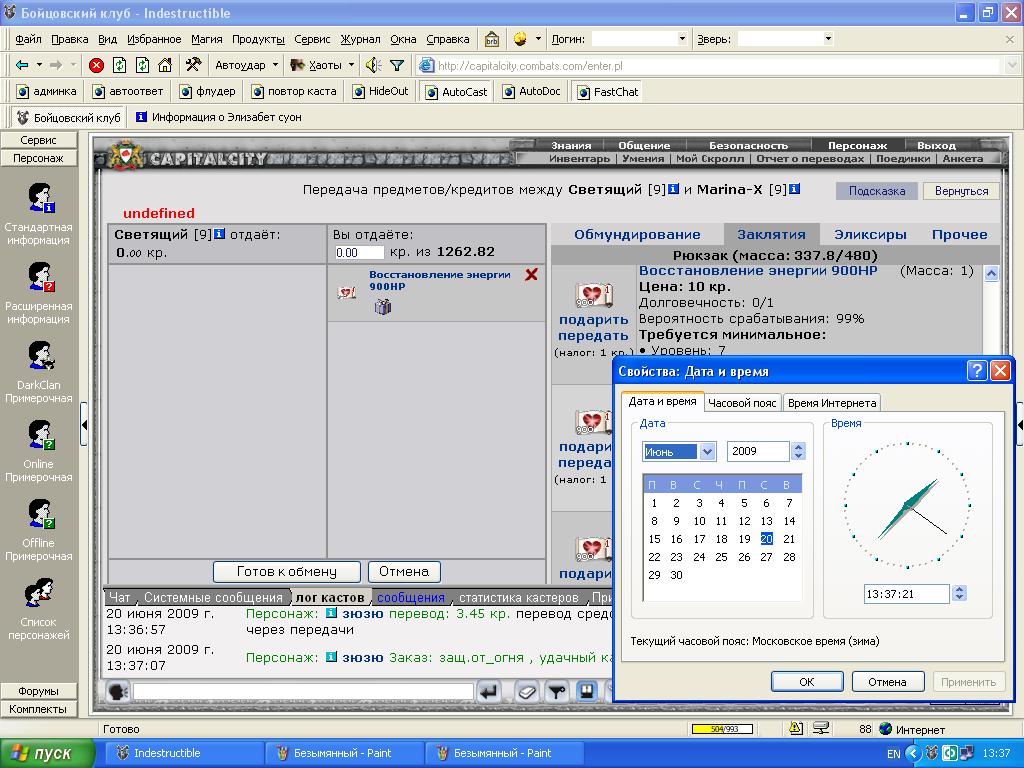The width and height of the screenshot is (1024, 768).
Task: Switch to Время Интернета tab
Action: pos(831,403)
